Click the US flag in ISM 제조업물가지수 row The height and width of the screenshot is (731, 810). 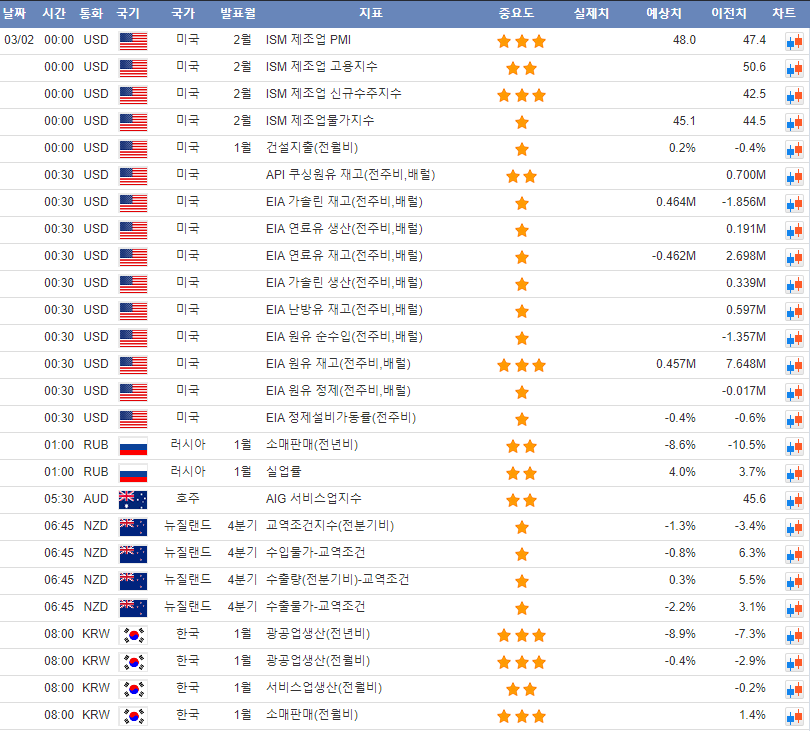[x=133, y=122]
